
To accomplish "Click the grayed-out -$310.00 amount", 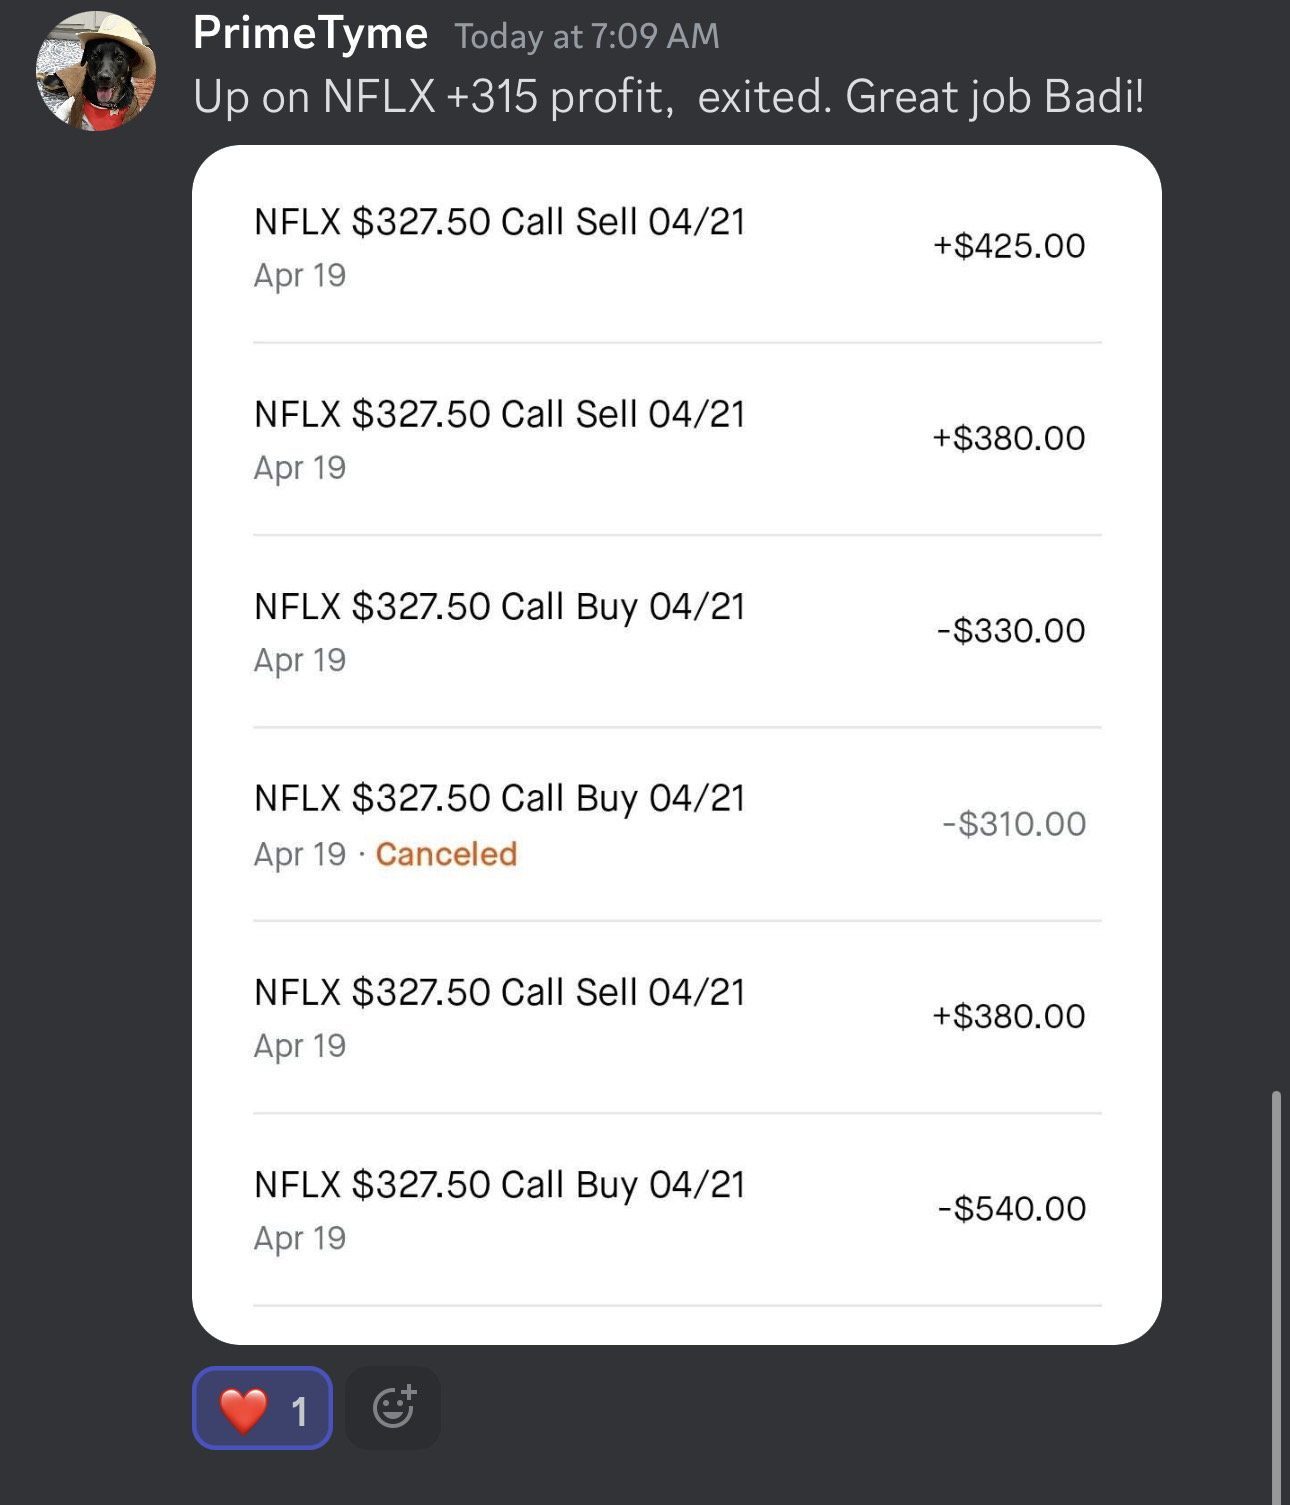I will point(1013,824).
